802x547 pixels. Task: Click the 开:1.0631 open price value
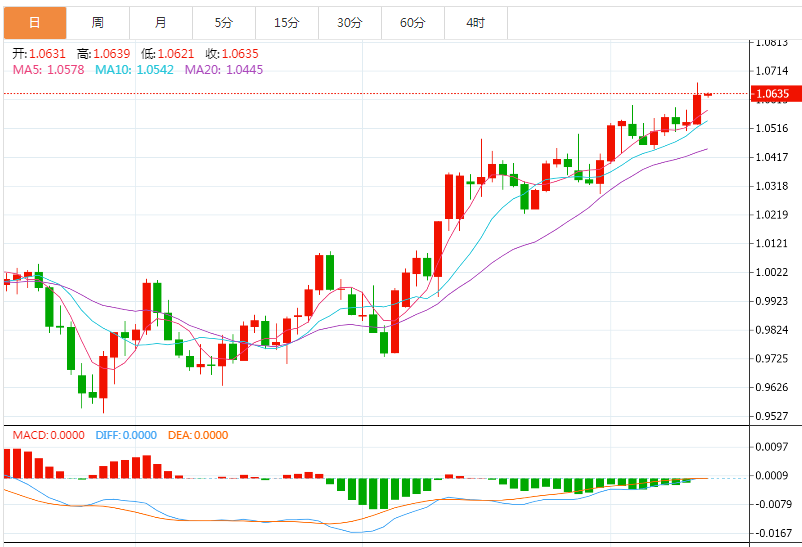pyautogui.click(x=39, y=54)
